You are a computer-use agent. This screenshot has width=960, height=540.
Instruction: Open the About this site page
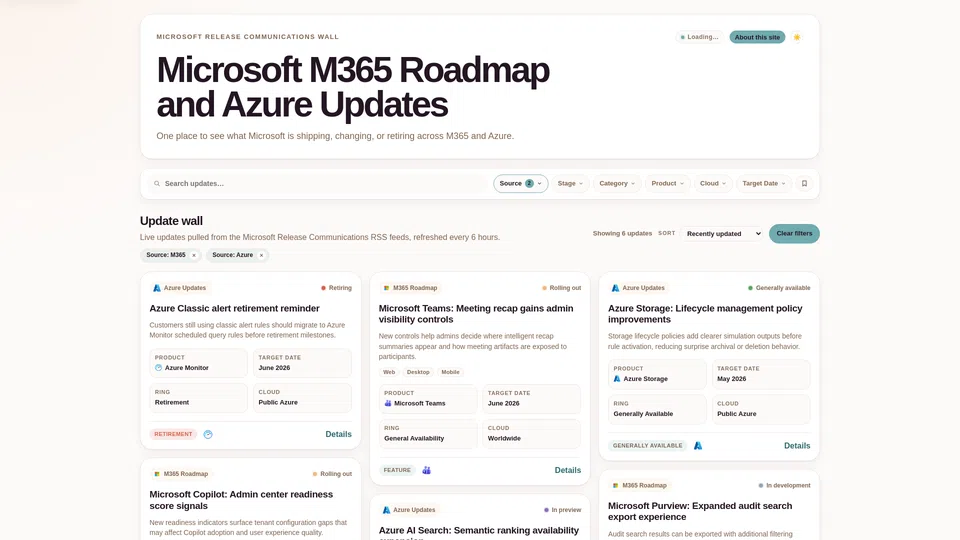point(757,37)
